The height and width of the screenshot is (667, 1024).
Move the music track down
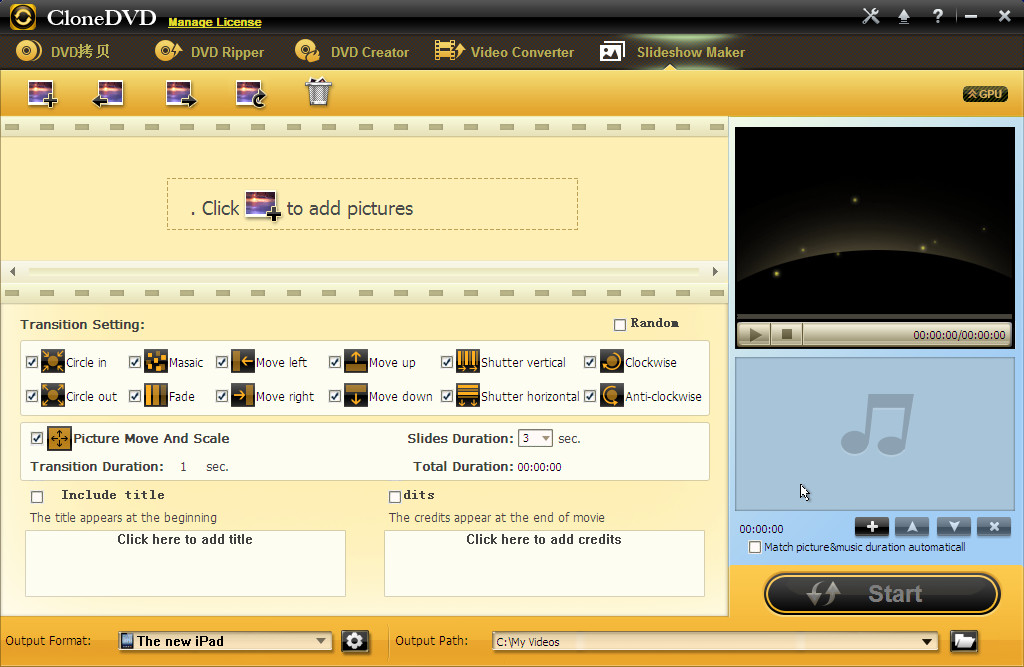(x=953, y=527)
